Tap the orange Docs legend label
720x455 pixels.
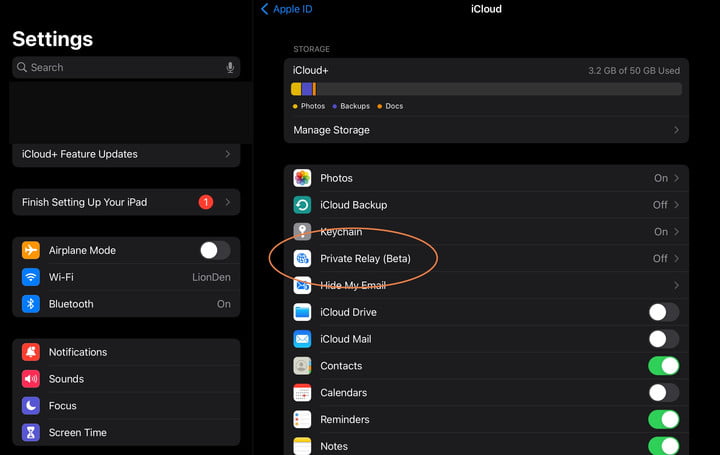tap(394, 106)
